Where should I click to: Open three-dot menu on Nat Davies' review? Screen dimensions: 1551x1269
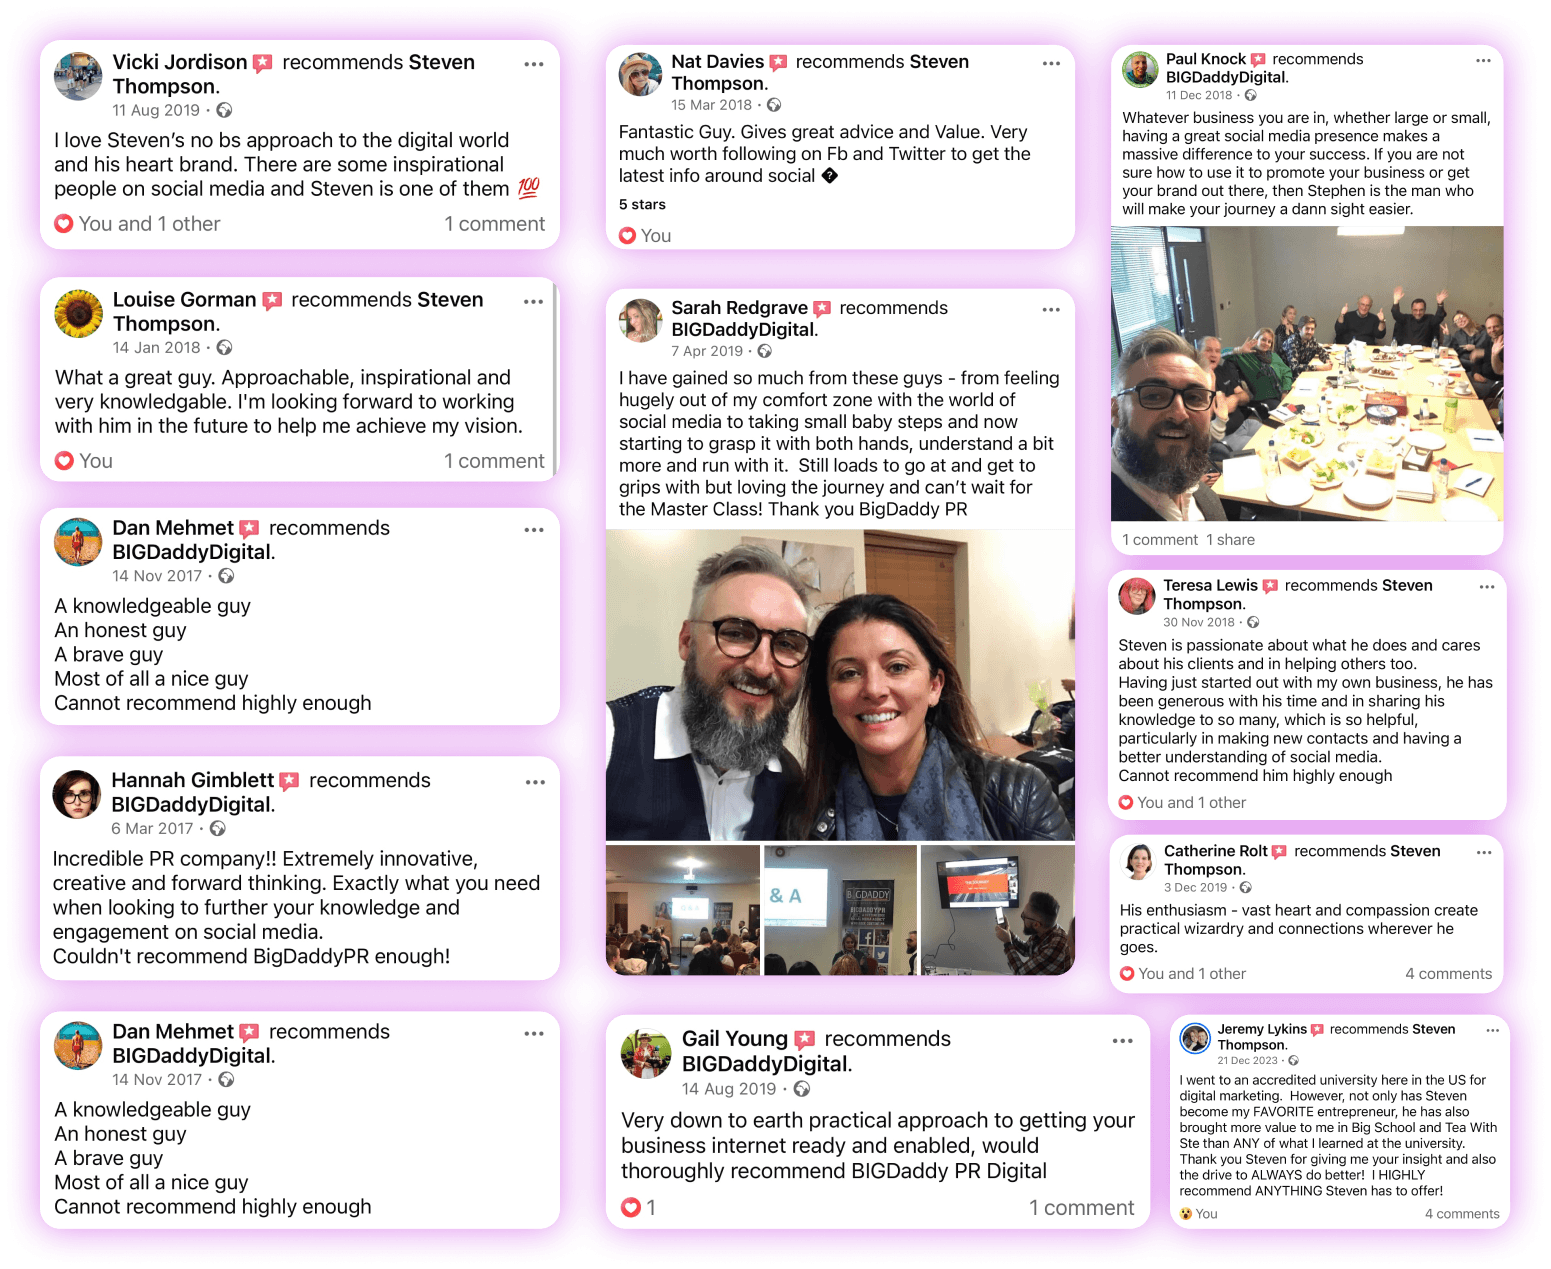1051,63
